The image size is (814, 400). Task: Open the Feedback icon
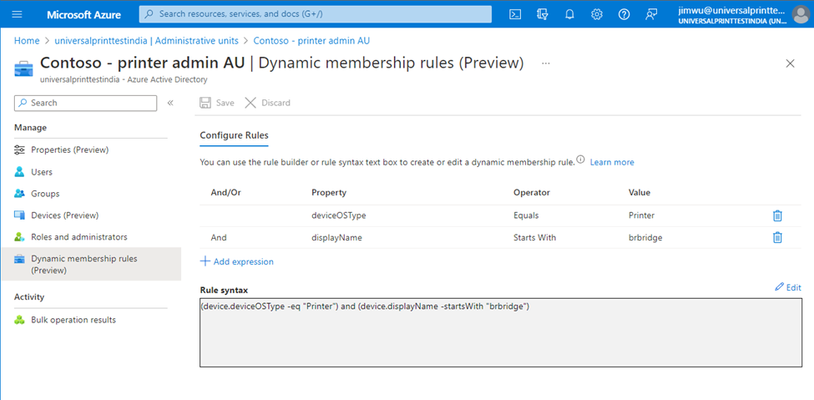(652, 14)
